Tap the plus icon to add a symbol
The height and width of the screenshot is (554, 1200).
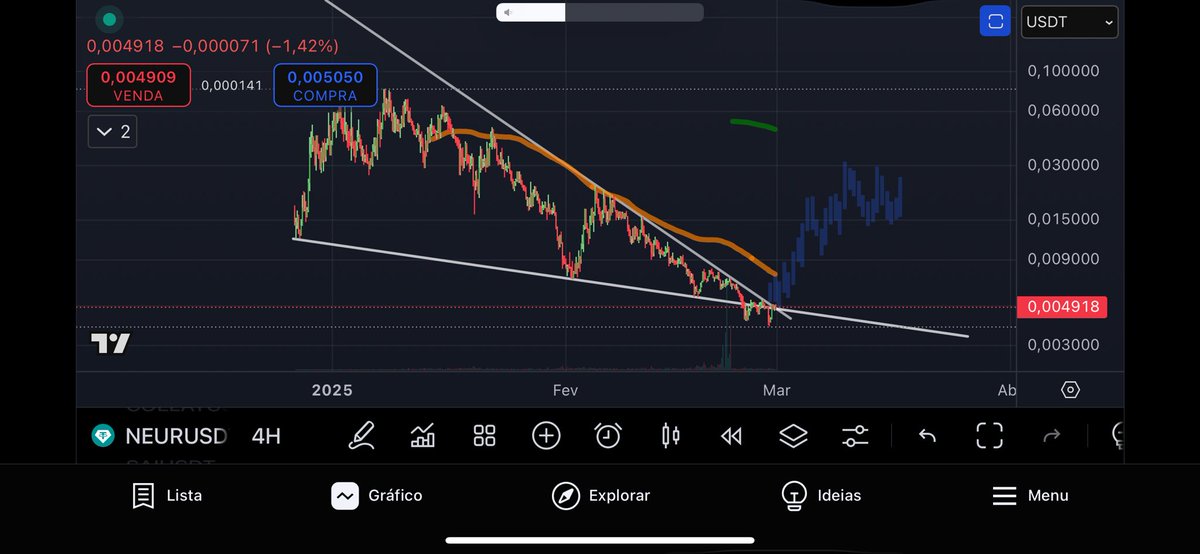coord(546,435)
